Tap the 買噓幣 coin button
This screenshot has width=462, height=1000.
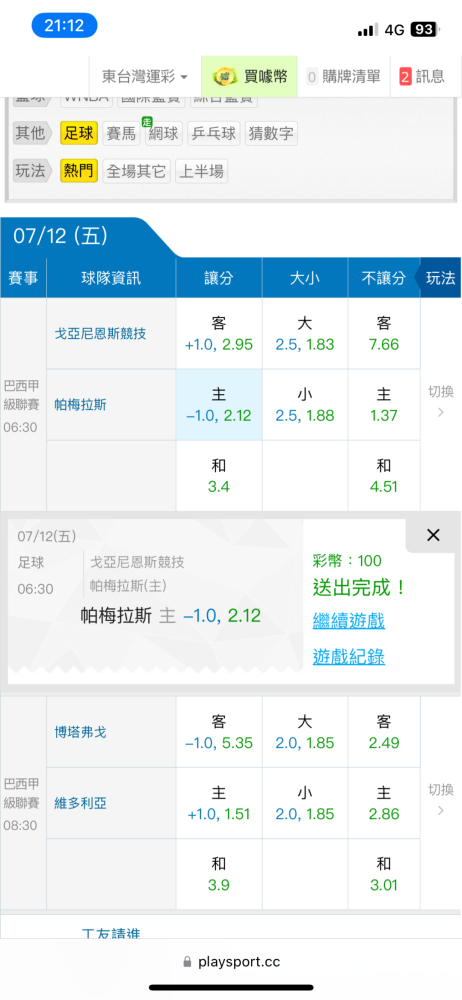coord(250,77)
